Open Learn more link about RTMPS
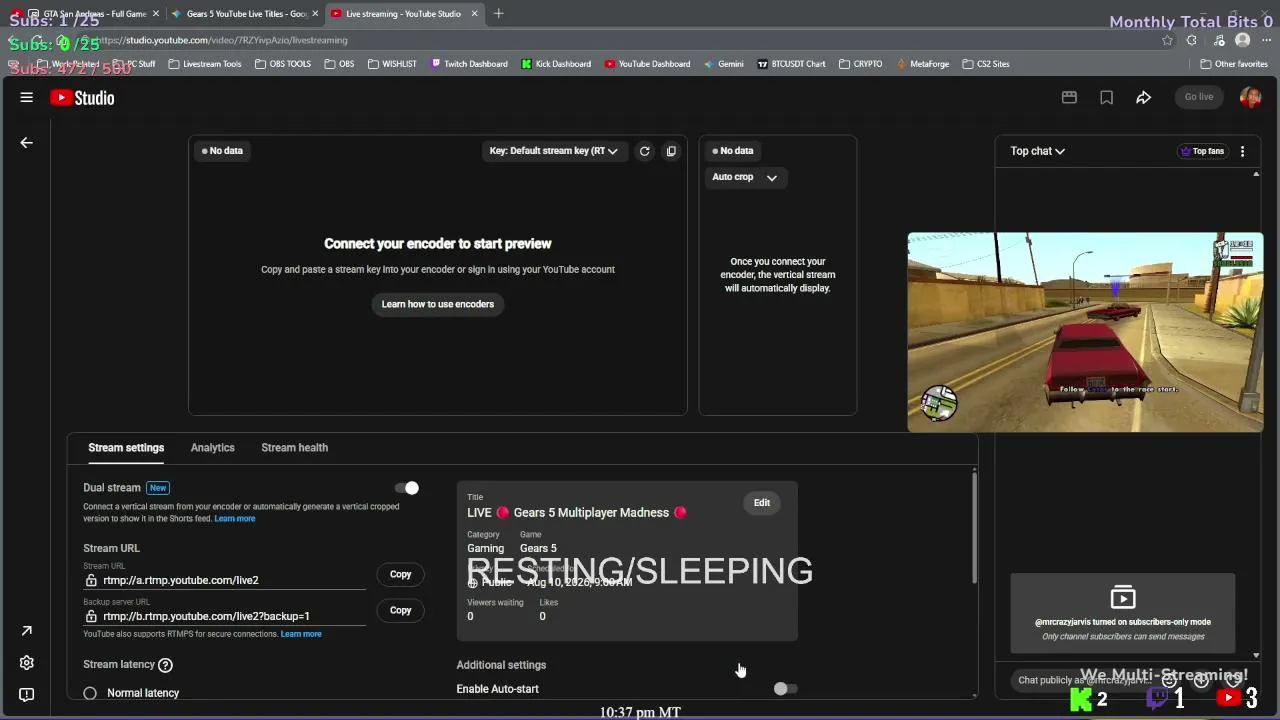 point(301,634)
